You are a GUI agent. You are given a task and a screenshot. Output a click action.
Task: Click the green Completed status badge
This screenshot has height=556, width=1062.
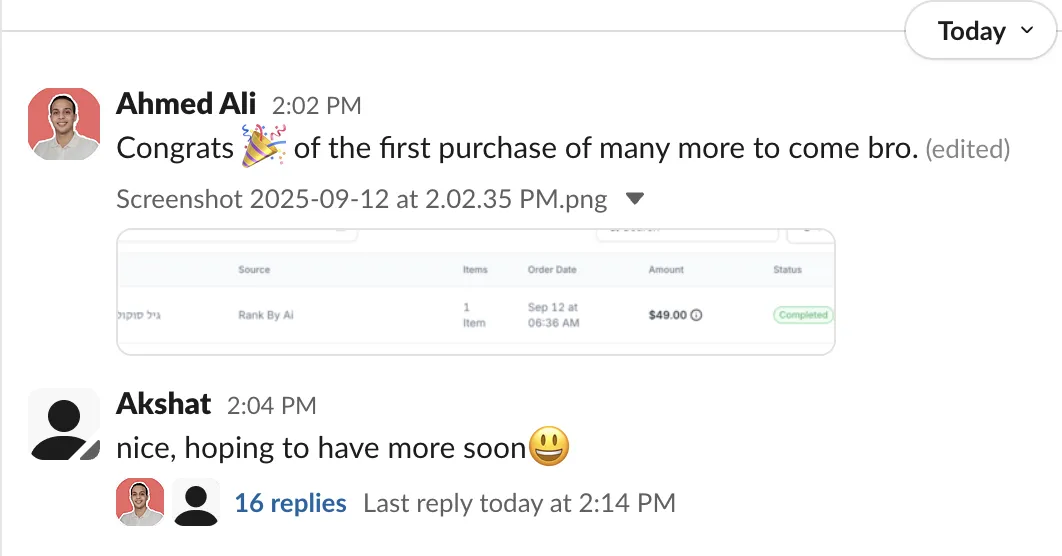click(803, 315)
